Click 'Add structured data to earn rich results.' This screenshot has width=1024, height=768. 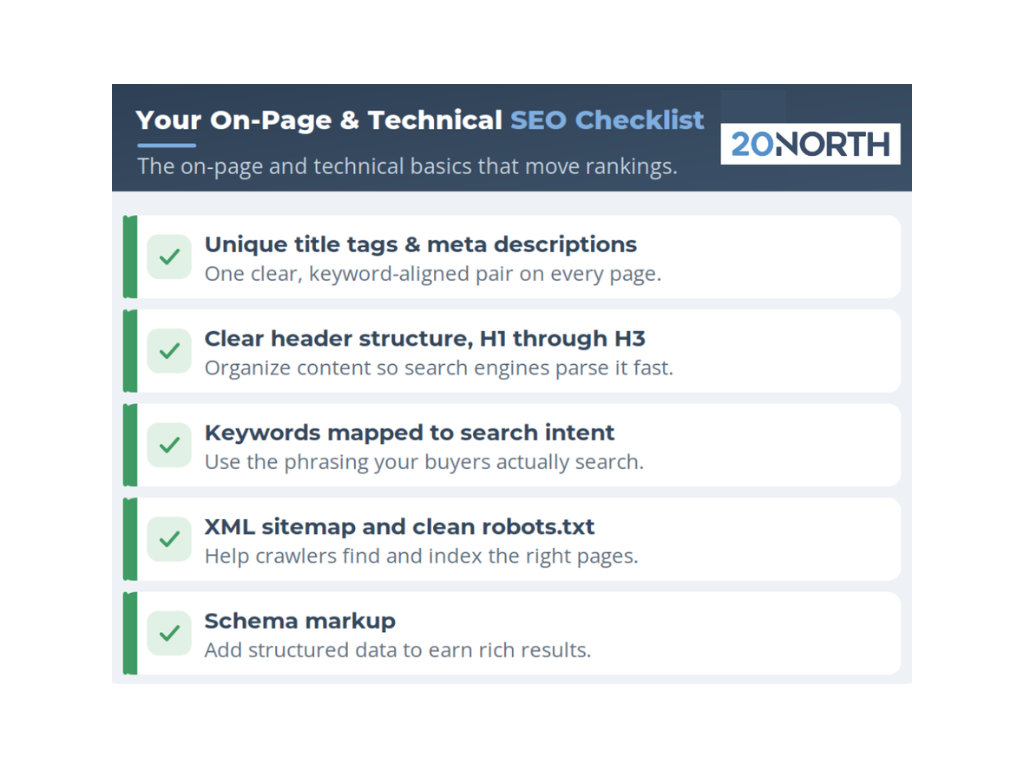click(398, 650)
